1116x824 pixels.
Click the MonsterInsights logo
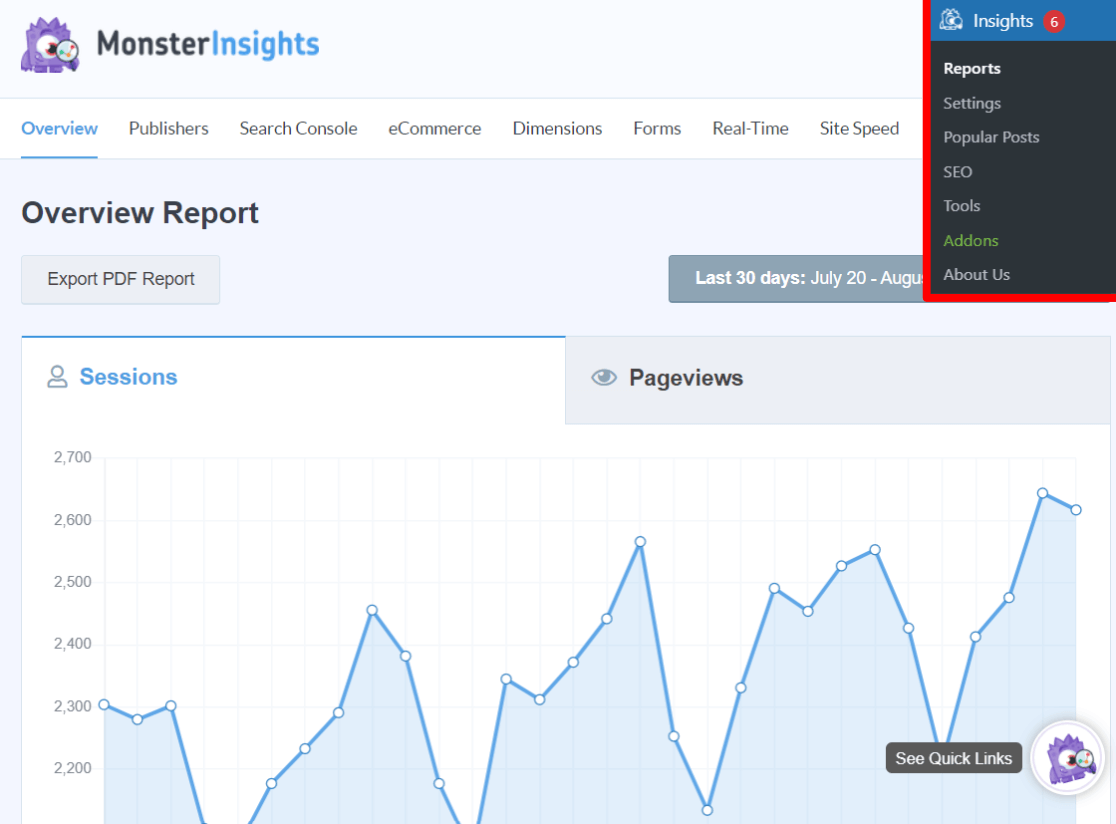[x=170, y=45]
